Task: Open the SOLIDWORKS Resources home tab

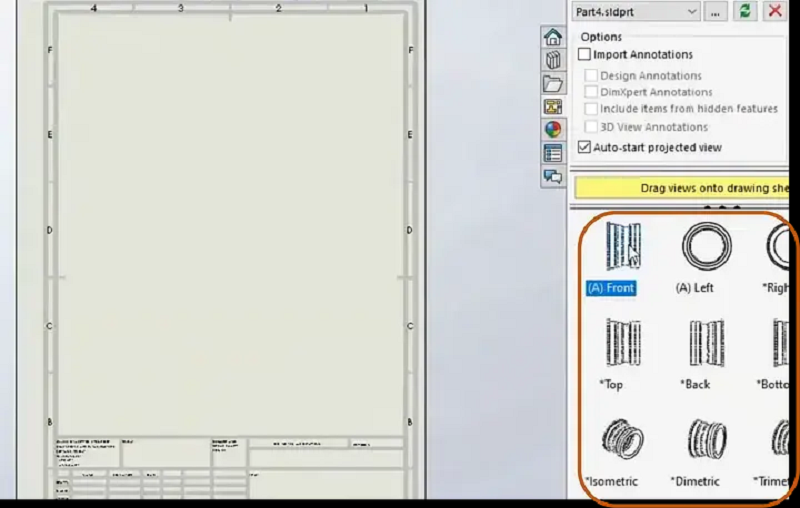Action: [x=552, y=38]
